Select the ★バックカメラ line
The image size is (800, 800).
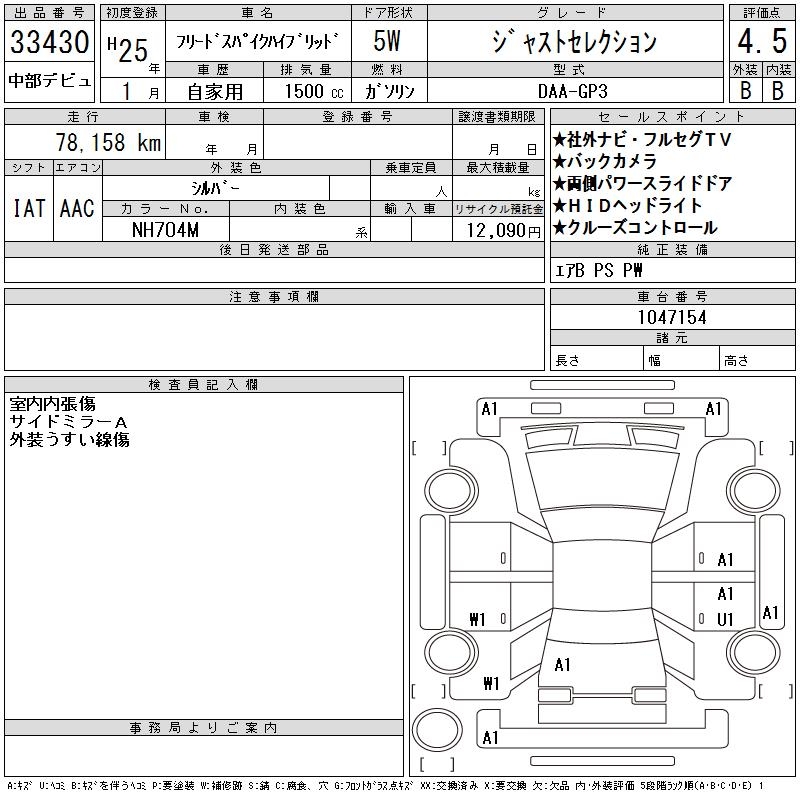[605, 161]
